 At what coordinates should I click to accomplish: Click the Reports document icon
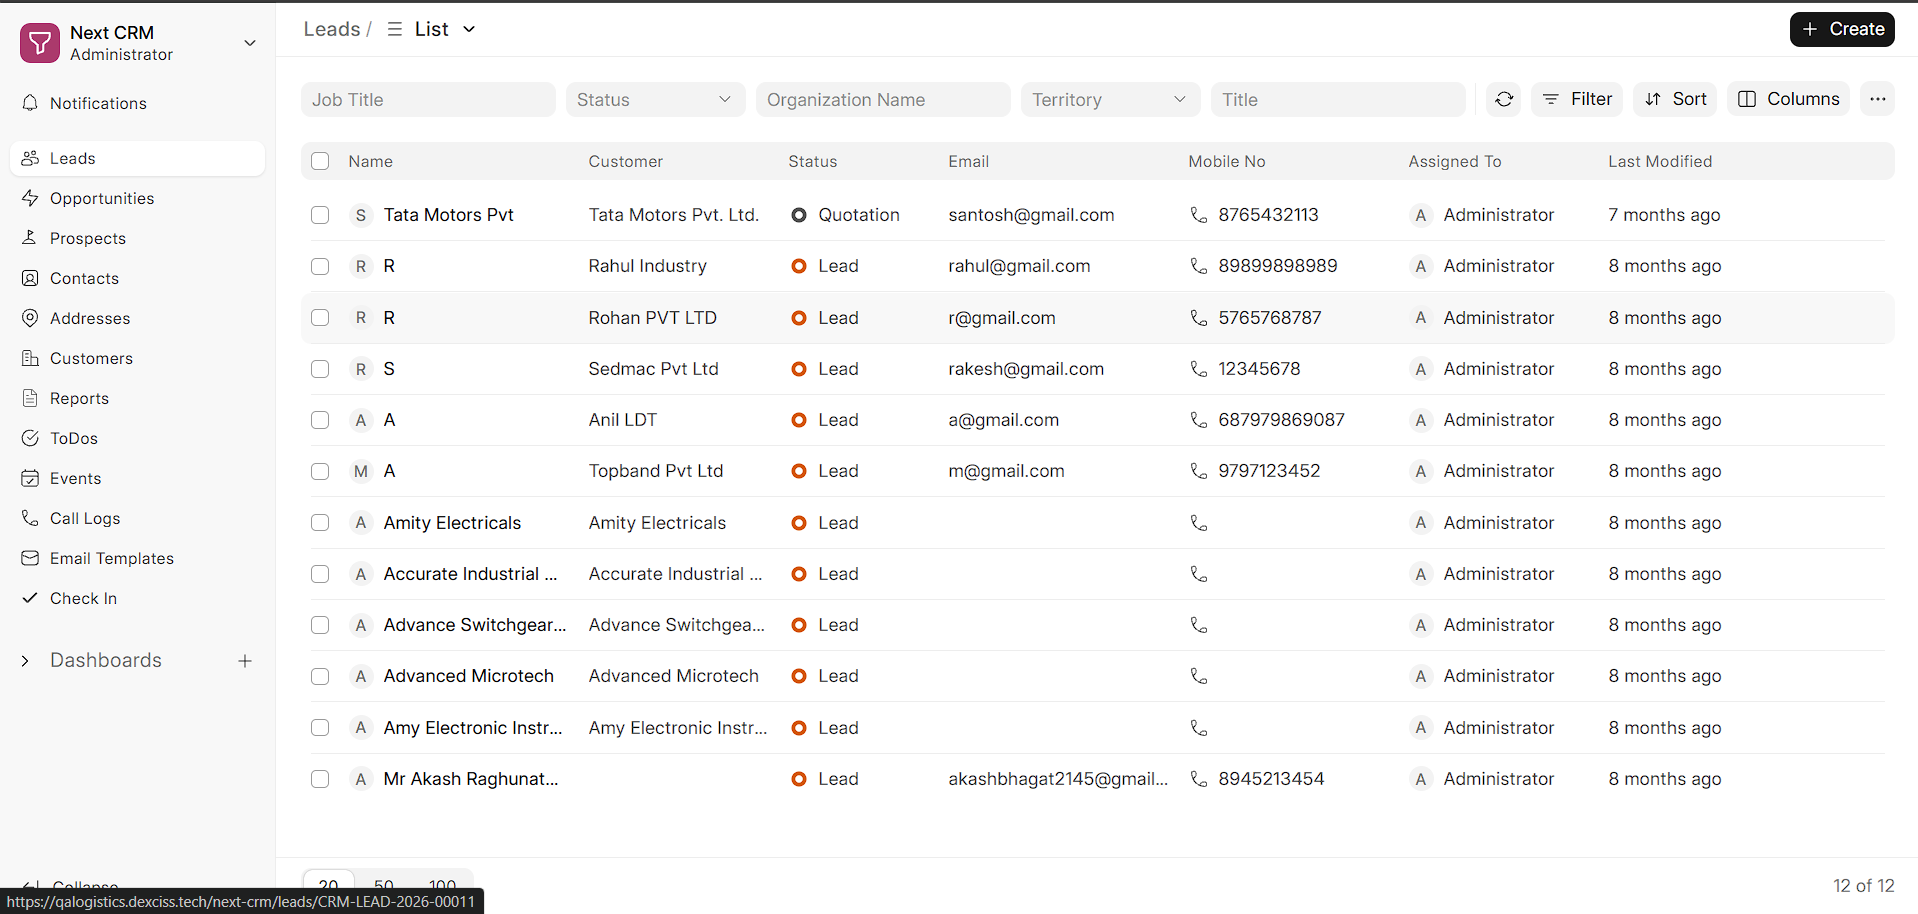pos(30,398)
